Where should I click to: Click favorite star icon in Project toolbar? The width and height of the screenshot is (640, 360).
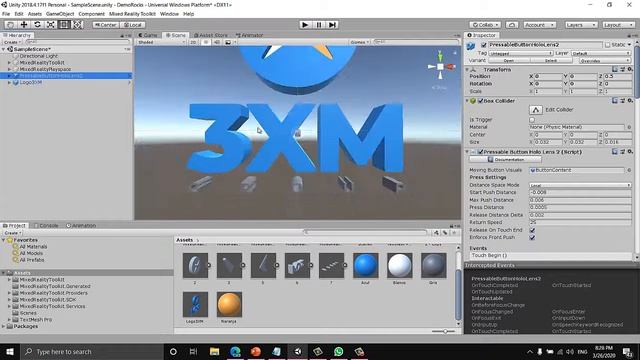(x=454, y=233)
